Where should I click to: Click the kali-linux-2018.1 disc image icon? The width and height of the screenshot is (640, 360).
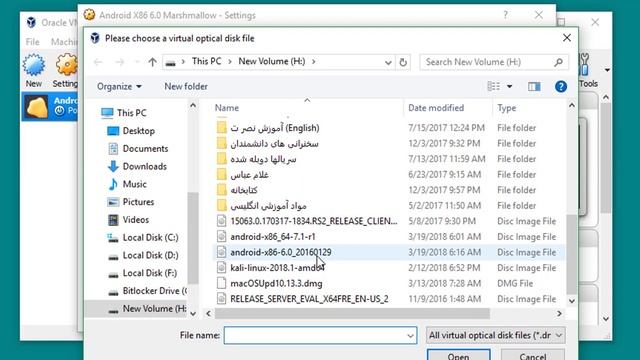click(221, 268)
